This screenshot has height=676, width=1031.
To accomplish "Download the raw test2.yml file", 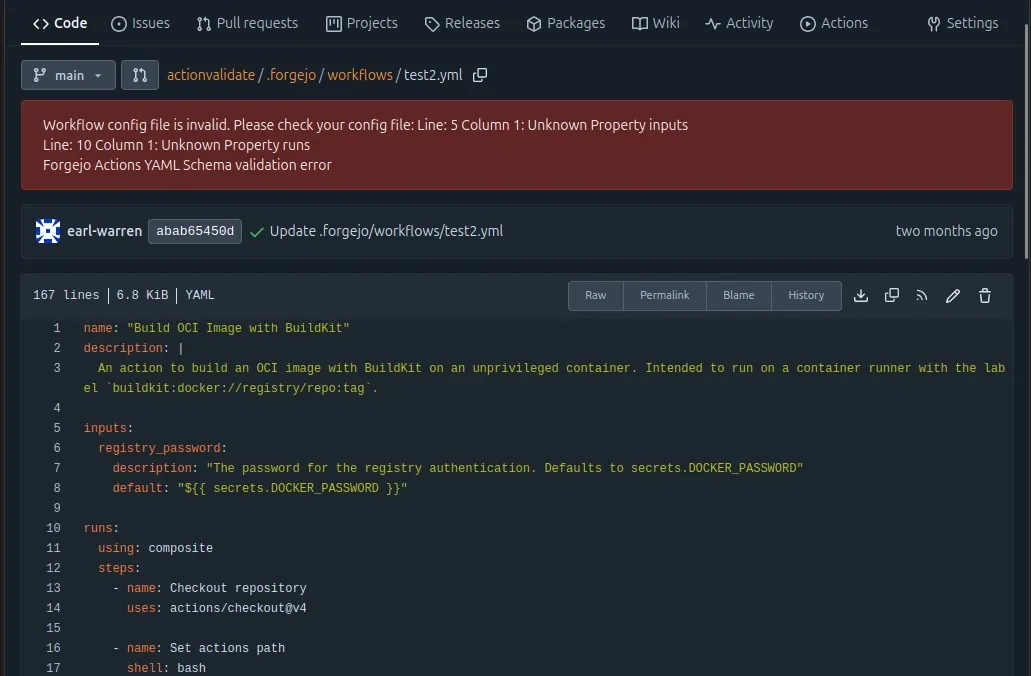I will [860, 295].
